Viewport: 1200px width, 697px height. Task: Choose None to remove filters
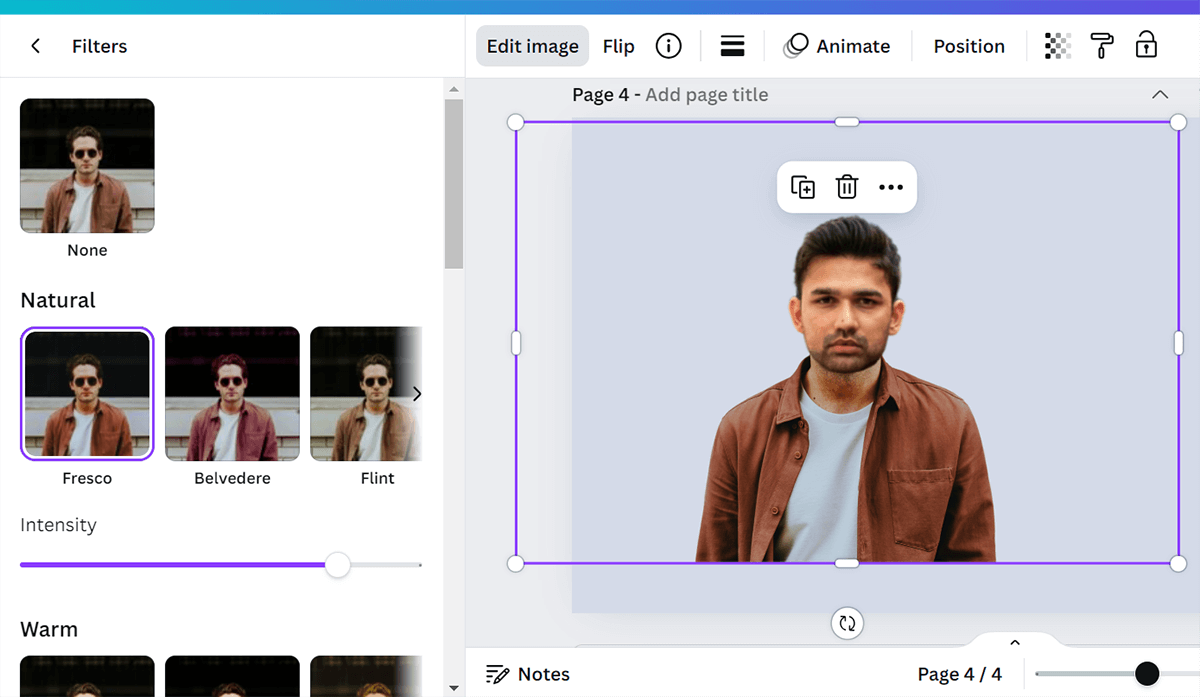pos(87,166)
